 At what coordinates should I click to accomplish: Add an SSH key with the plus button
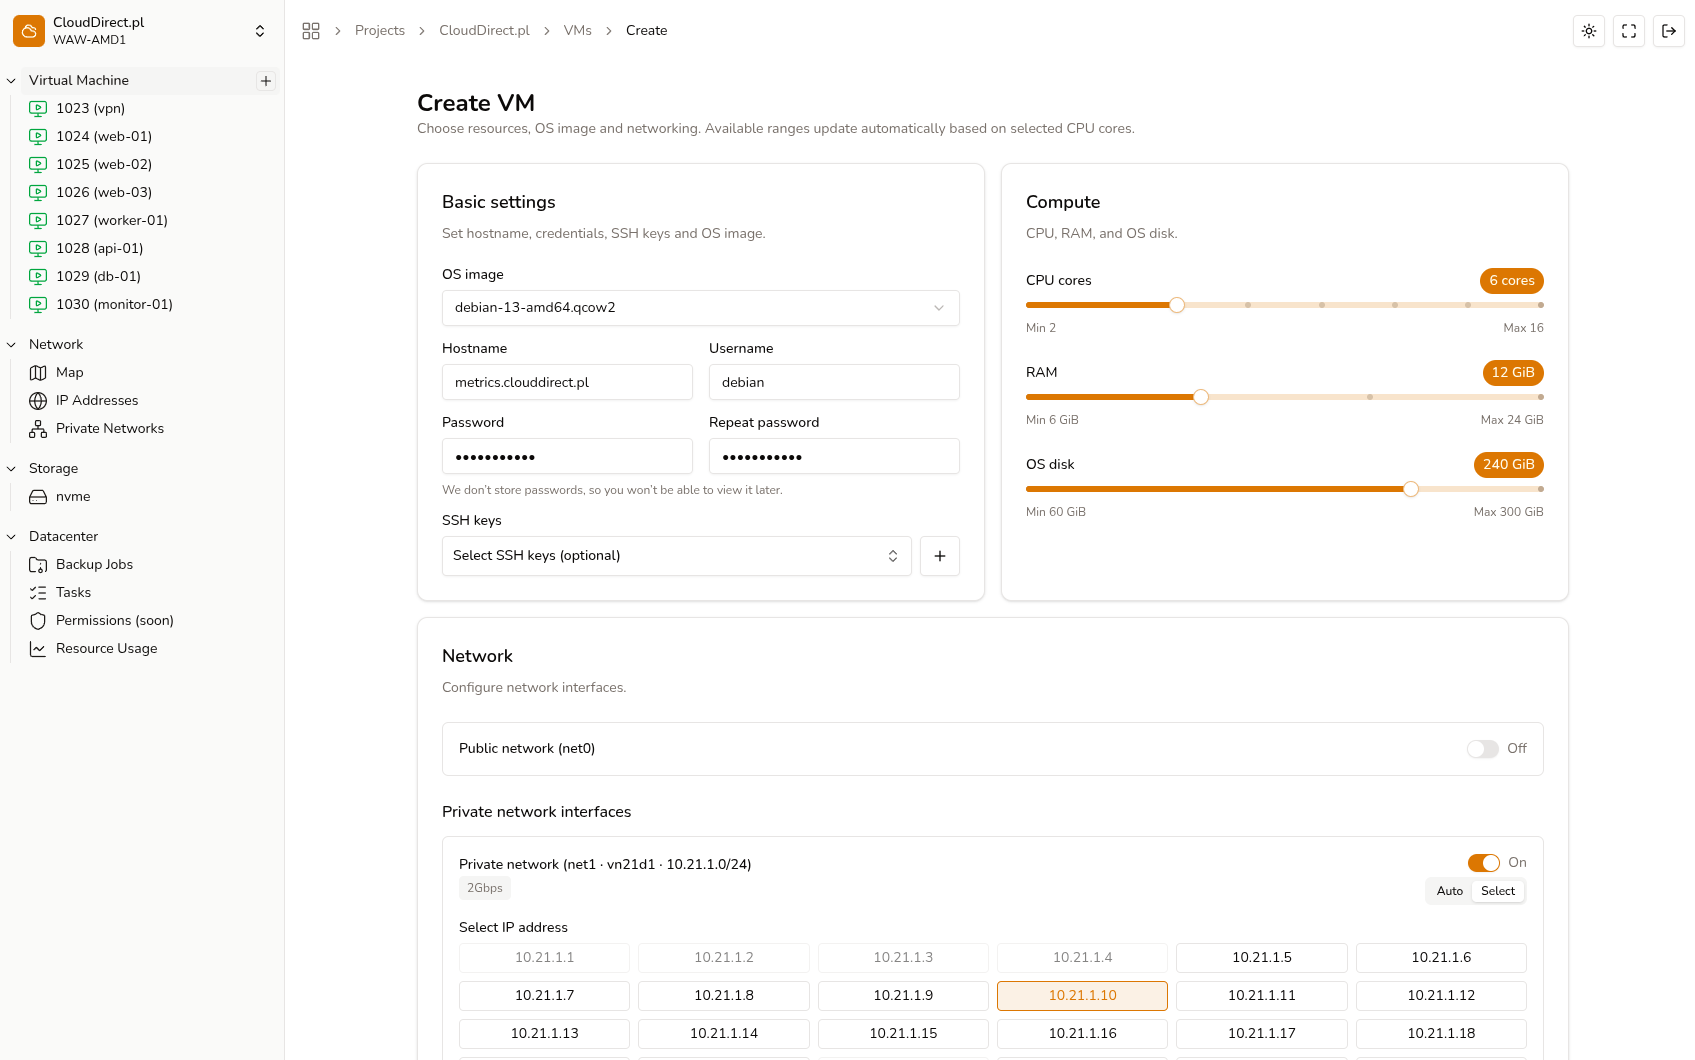pos(939,555)
